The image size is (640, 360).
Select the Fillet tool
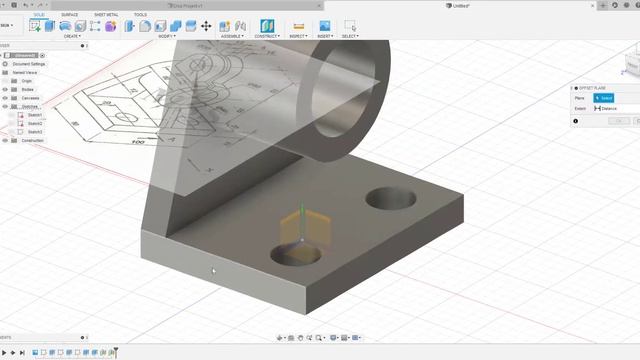click(x=145, y=26)
